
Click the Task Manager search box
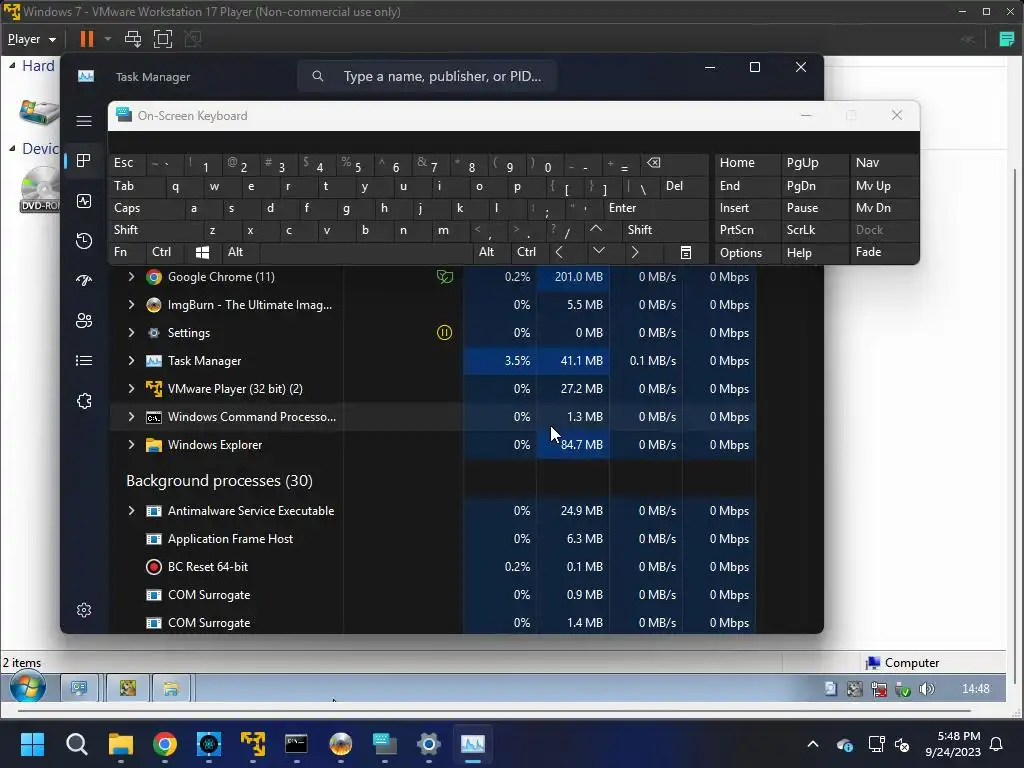[427, 76]
